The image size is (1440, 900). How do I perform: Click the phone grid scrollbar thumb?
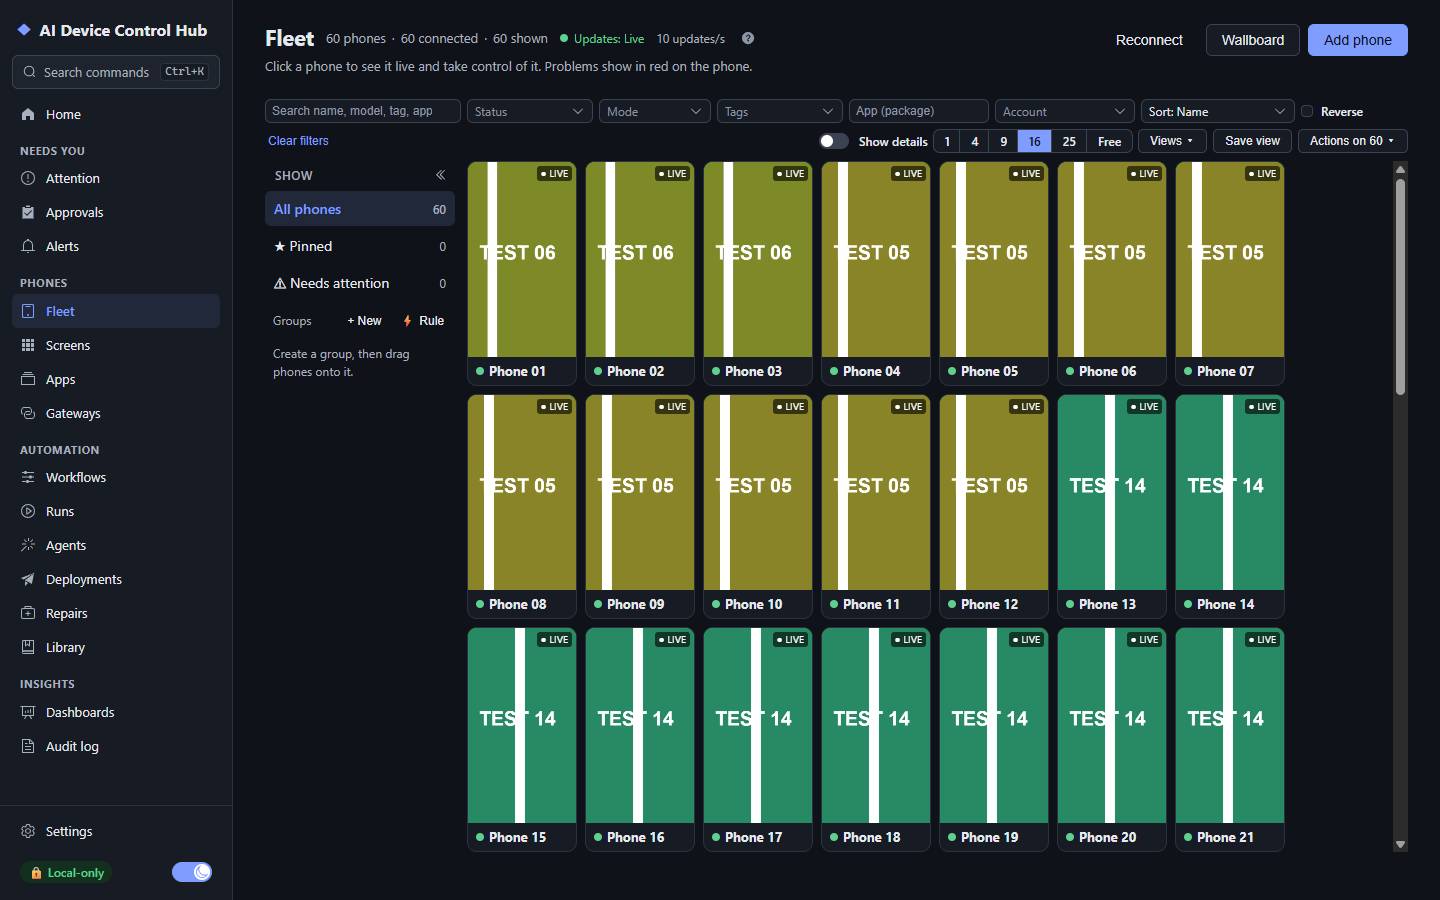pyautogui.click(x=1400, y=286)
